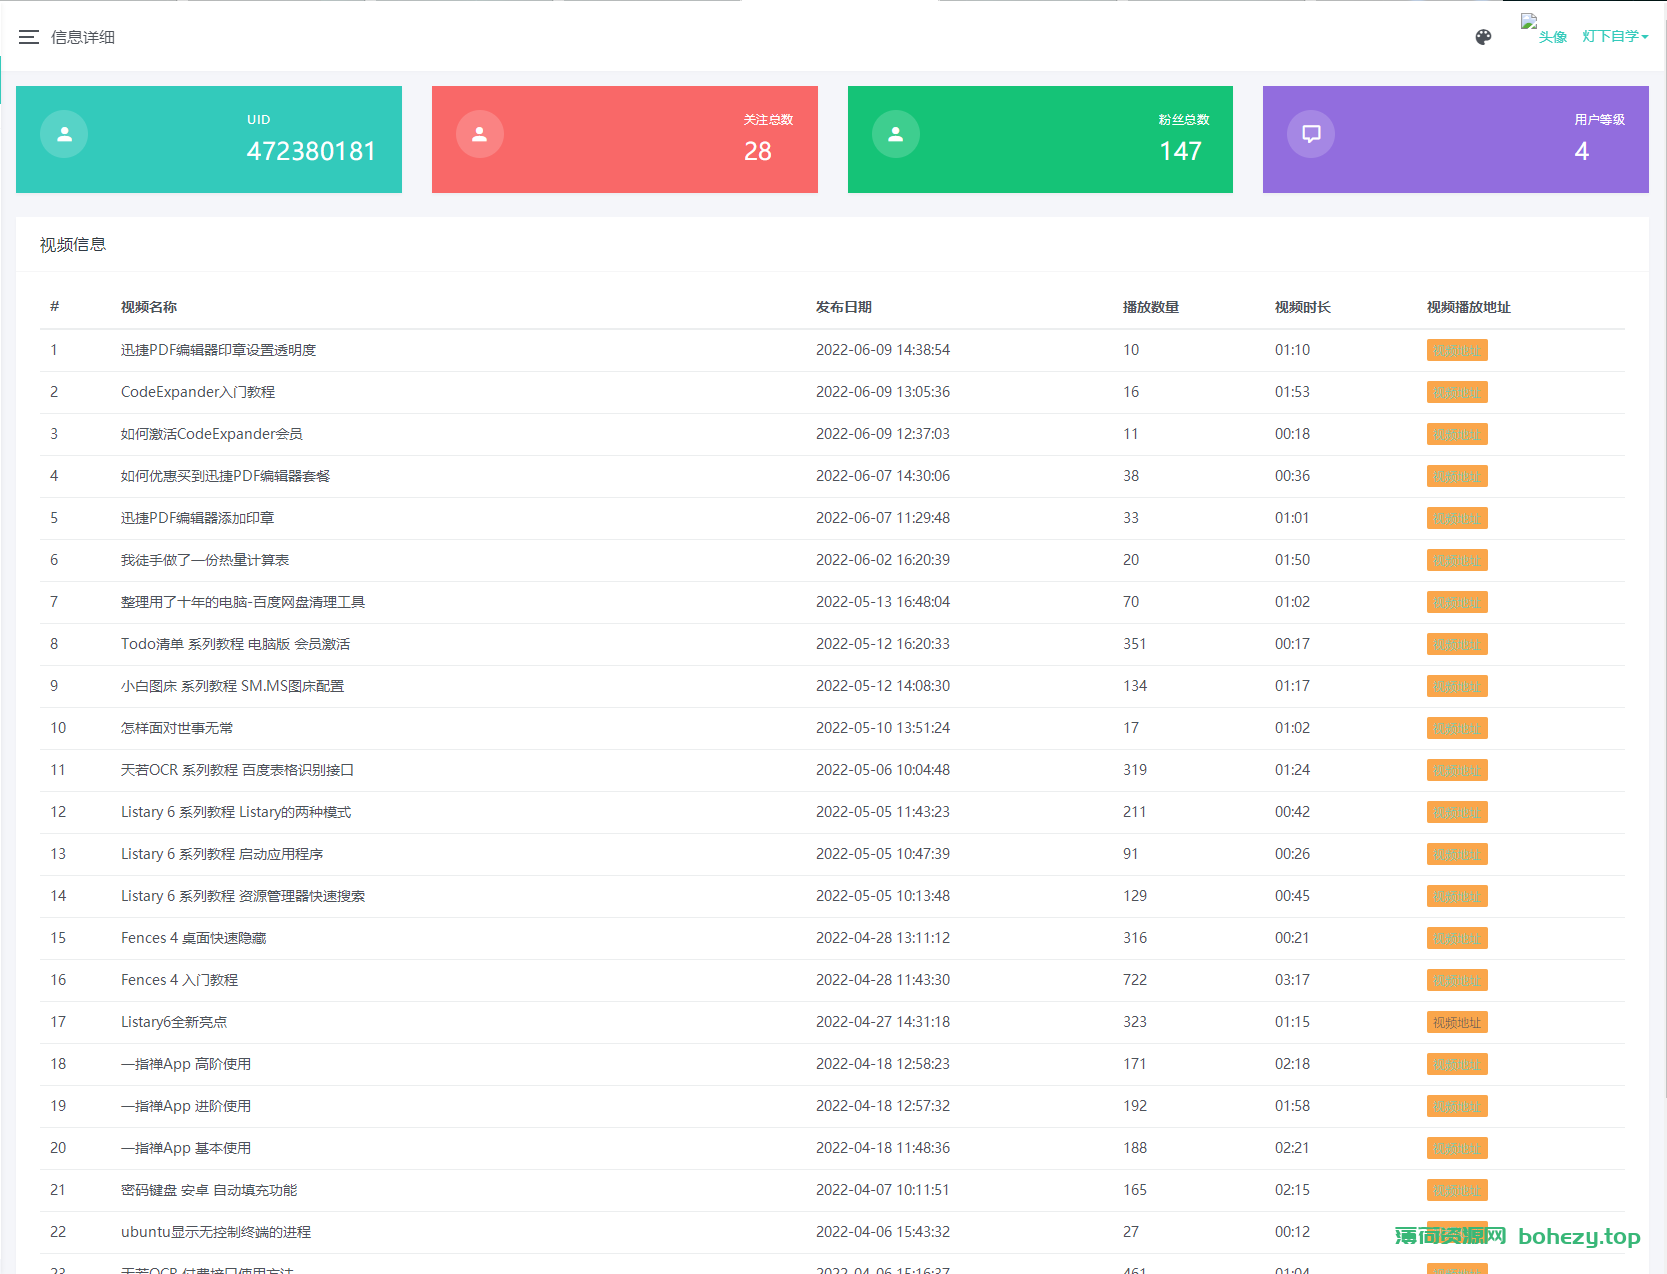Open video link for 我徒手做了一份热量计算表
Image resolution: width=1667 pixels, height=1274 pixels.
(x=1457, y=560)
